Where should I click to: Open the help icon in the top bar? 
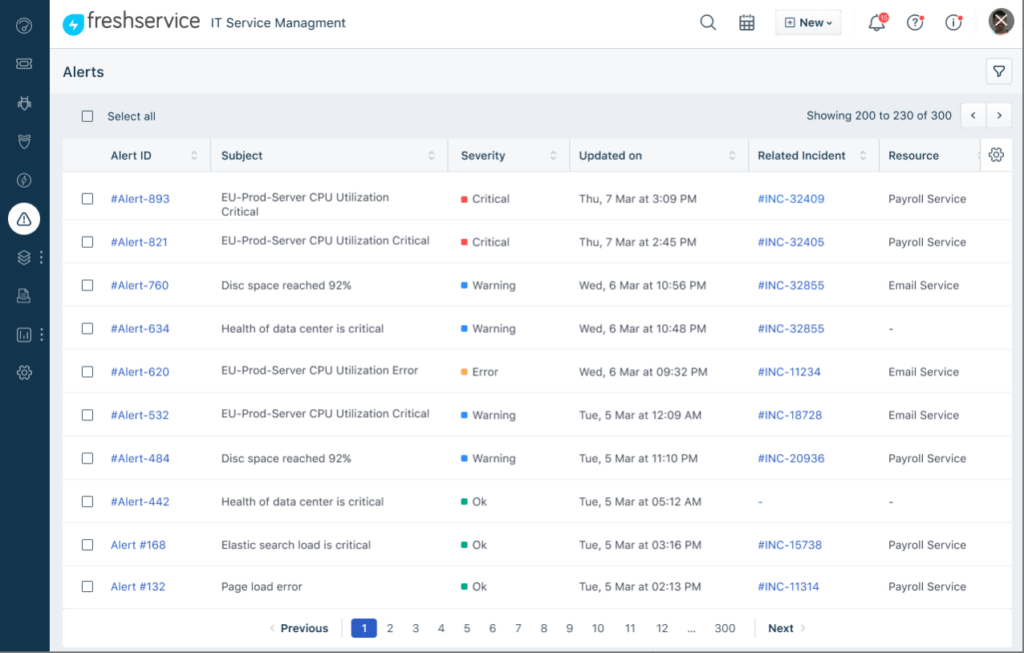tap(915, 22)
